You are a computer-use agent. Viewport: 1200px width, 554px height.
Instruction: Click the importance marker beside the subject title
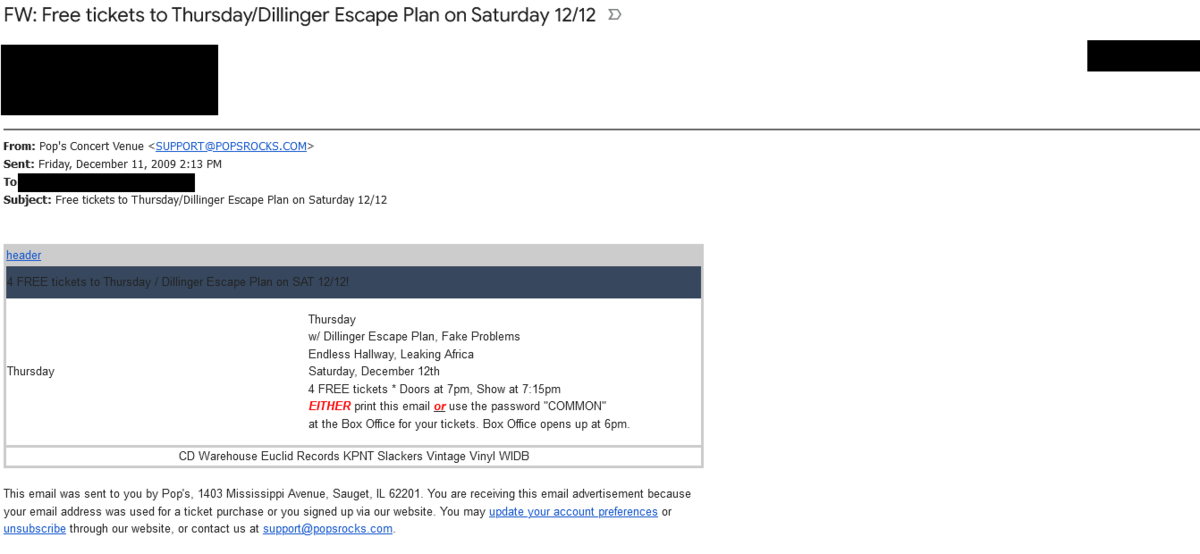pyautogui.click(x=615, y=15)
